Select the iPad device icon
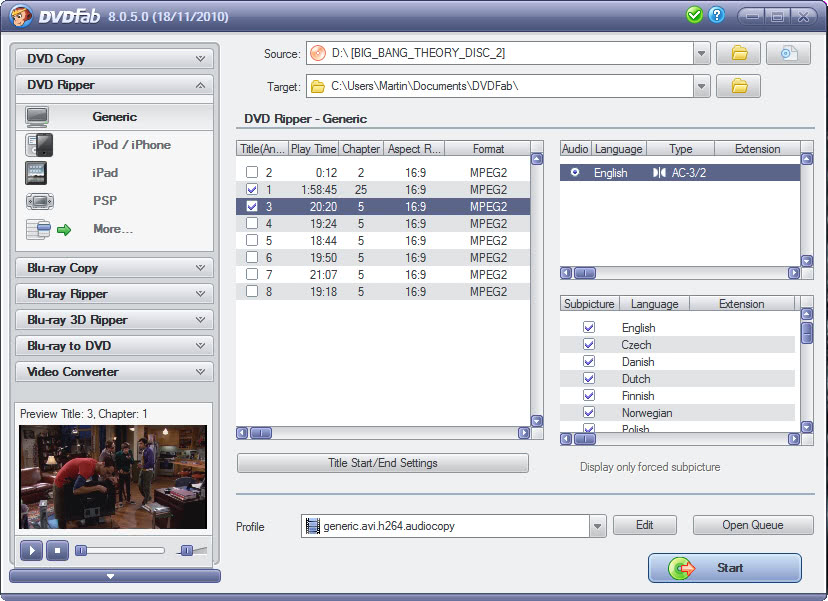This screenshot has width=828, height=601. pos(36,173)
